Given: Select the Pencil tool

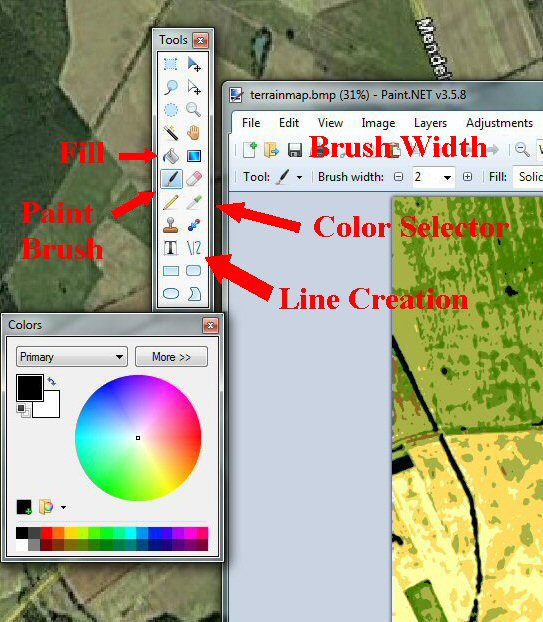Looking at the screenshot, I should pos(171,202).
